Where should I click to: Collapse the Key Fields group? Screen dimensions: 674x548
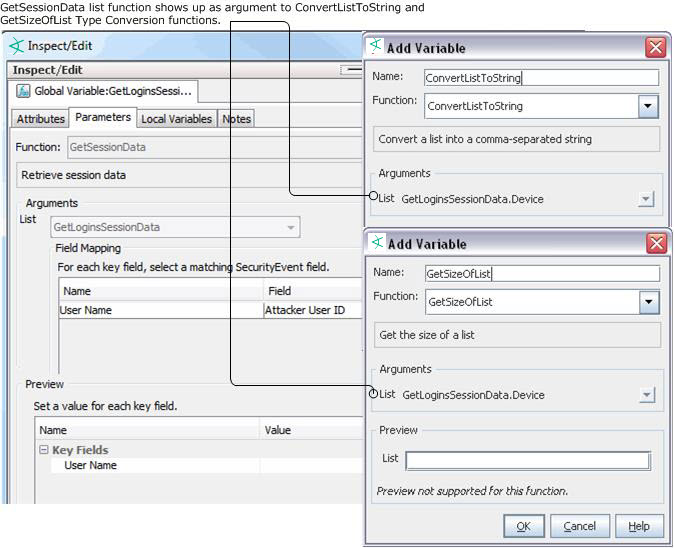tap(43, 450)
